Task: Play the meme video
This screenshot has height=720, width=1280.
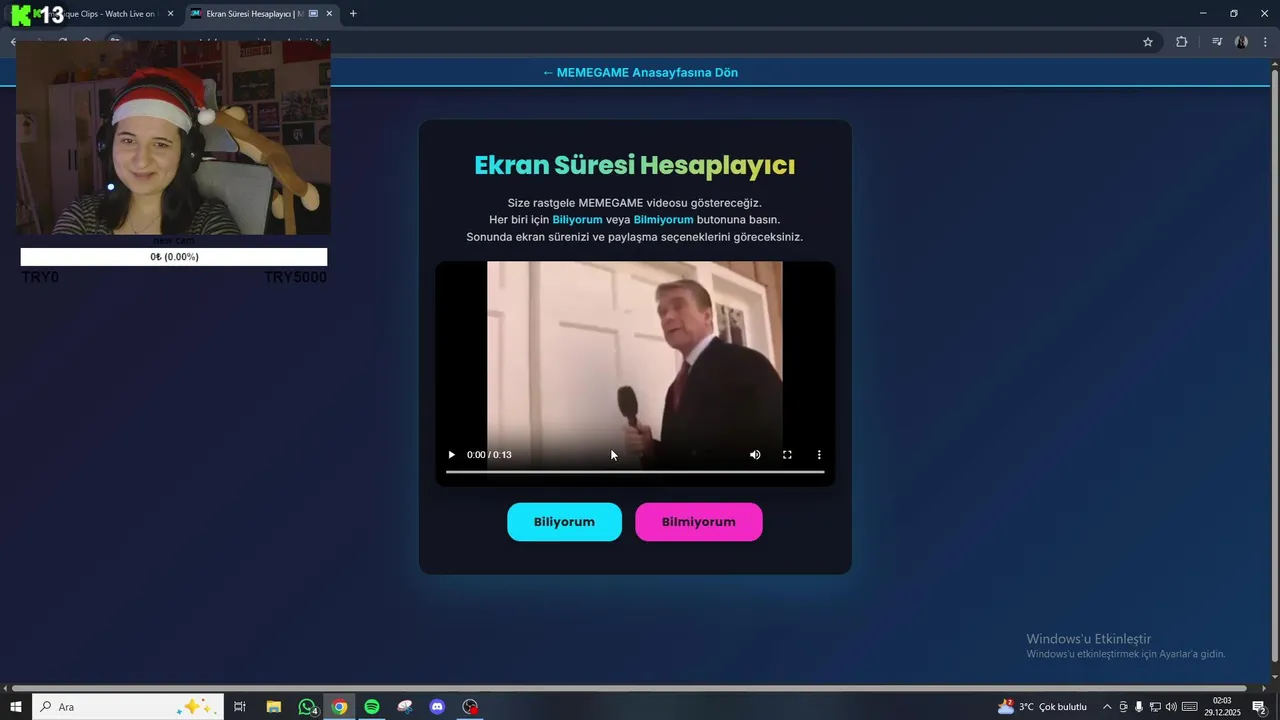Action: 451,455
